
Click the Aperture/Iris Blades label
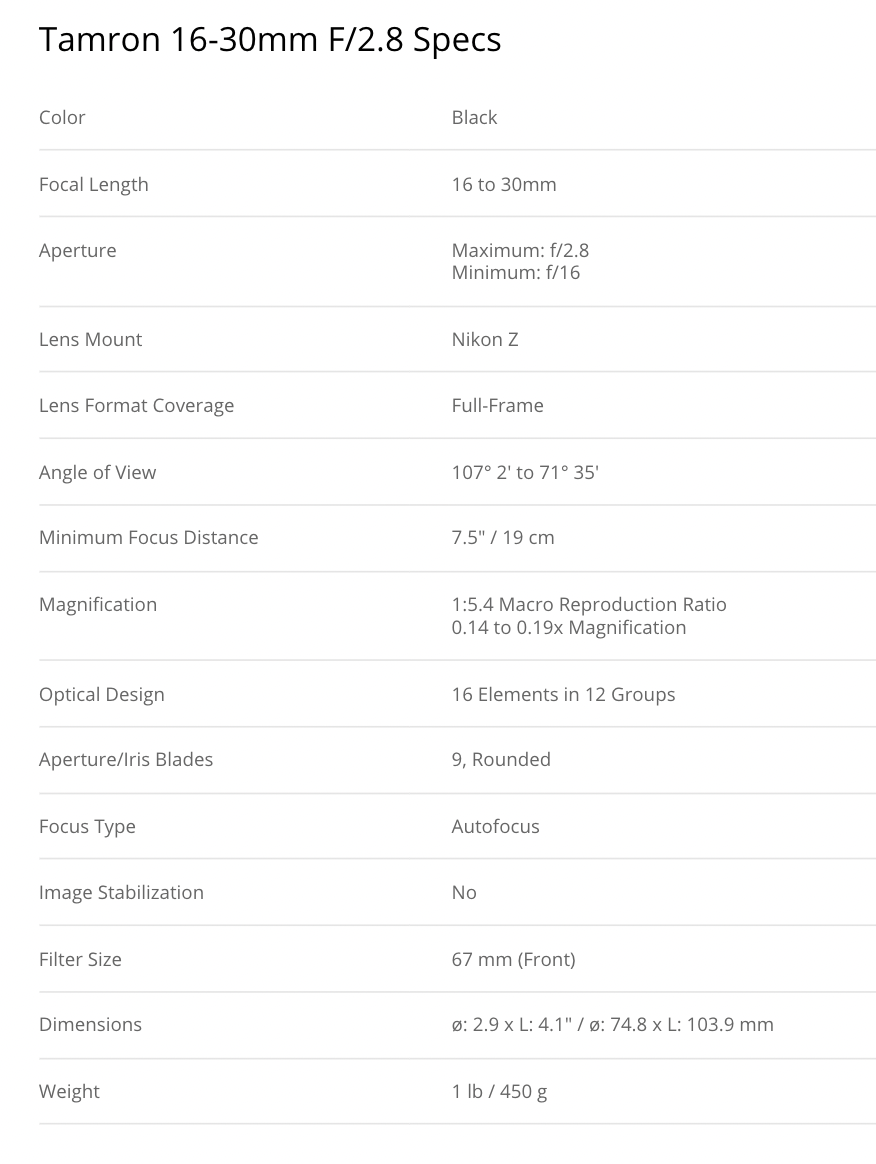[x=126, y=759]
